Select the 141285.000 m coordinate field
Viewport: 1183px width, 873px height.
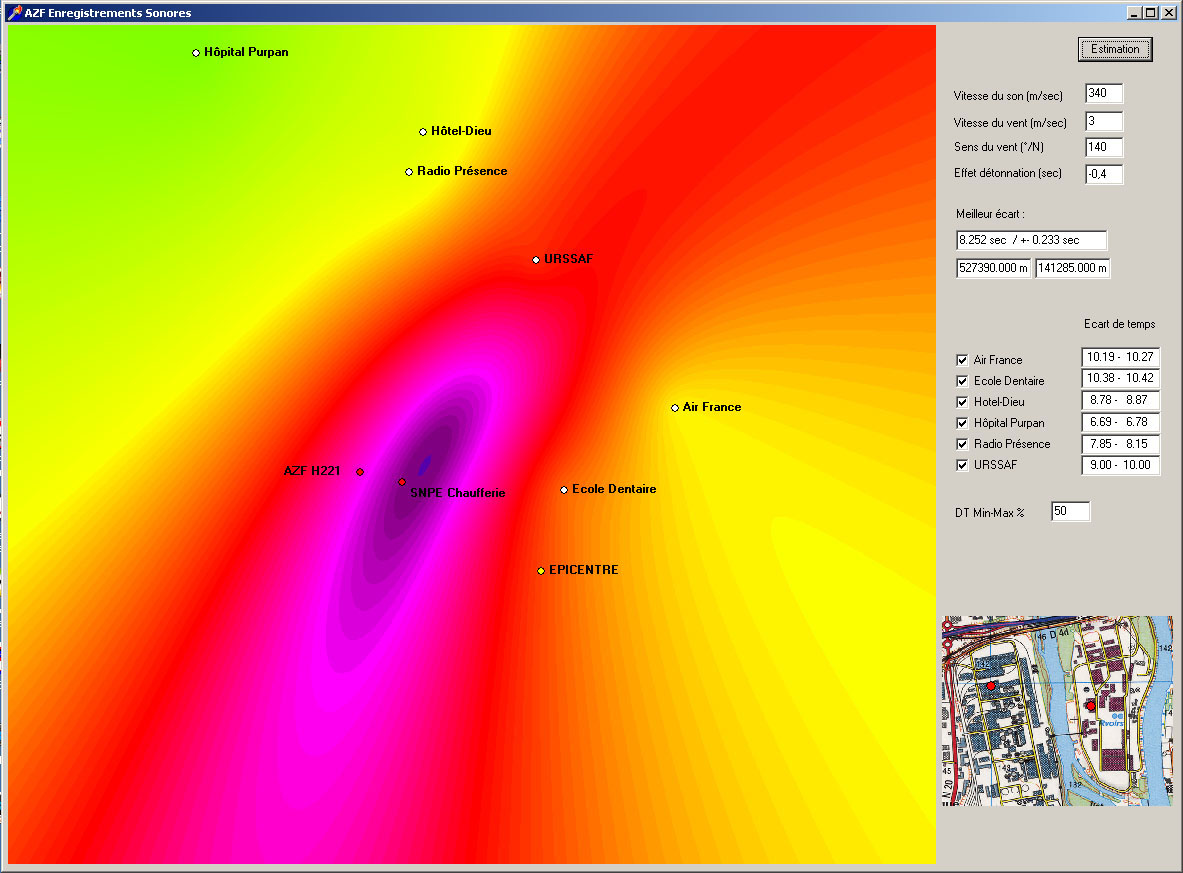[x=1072, y=268]
